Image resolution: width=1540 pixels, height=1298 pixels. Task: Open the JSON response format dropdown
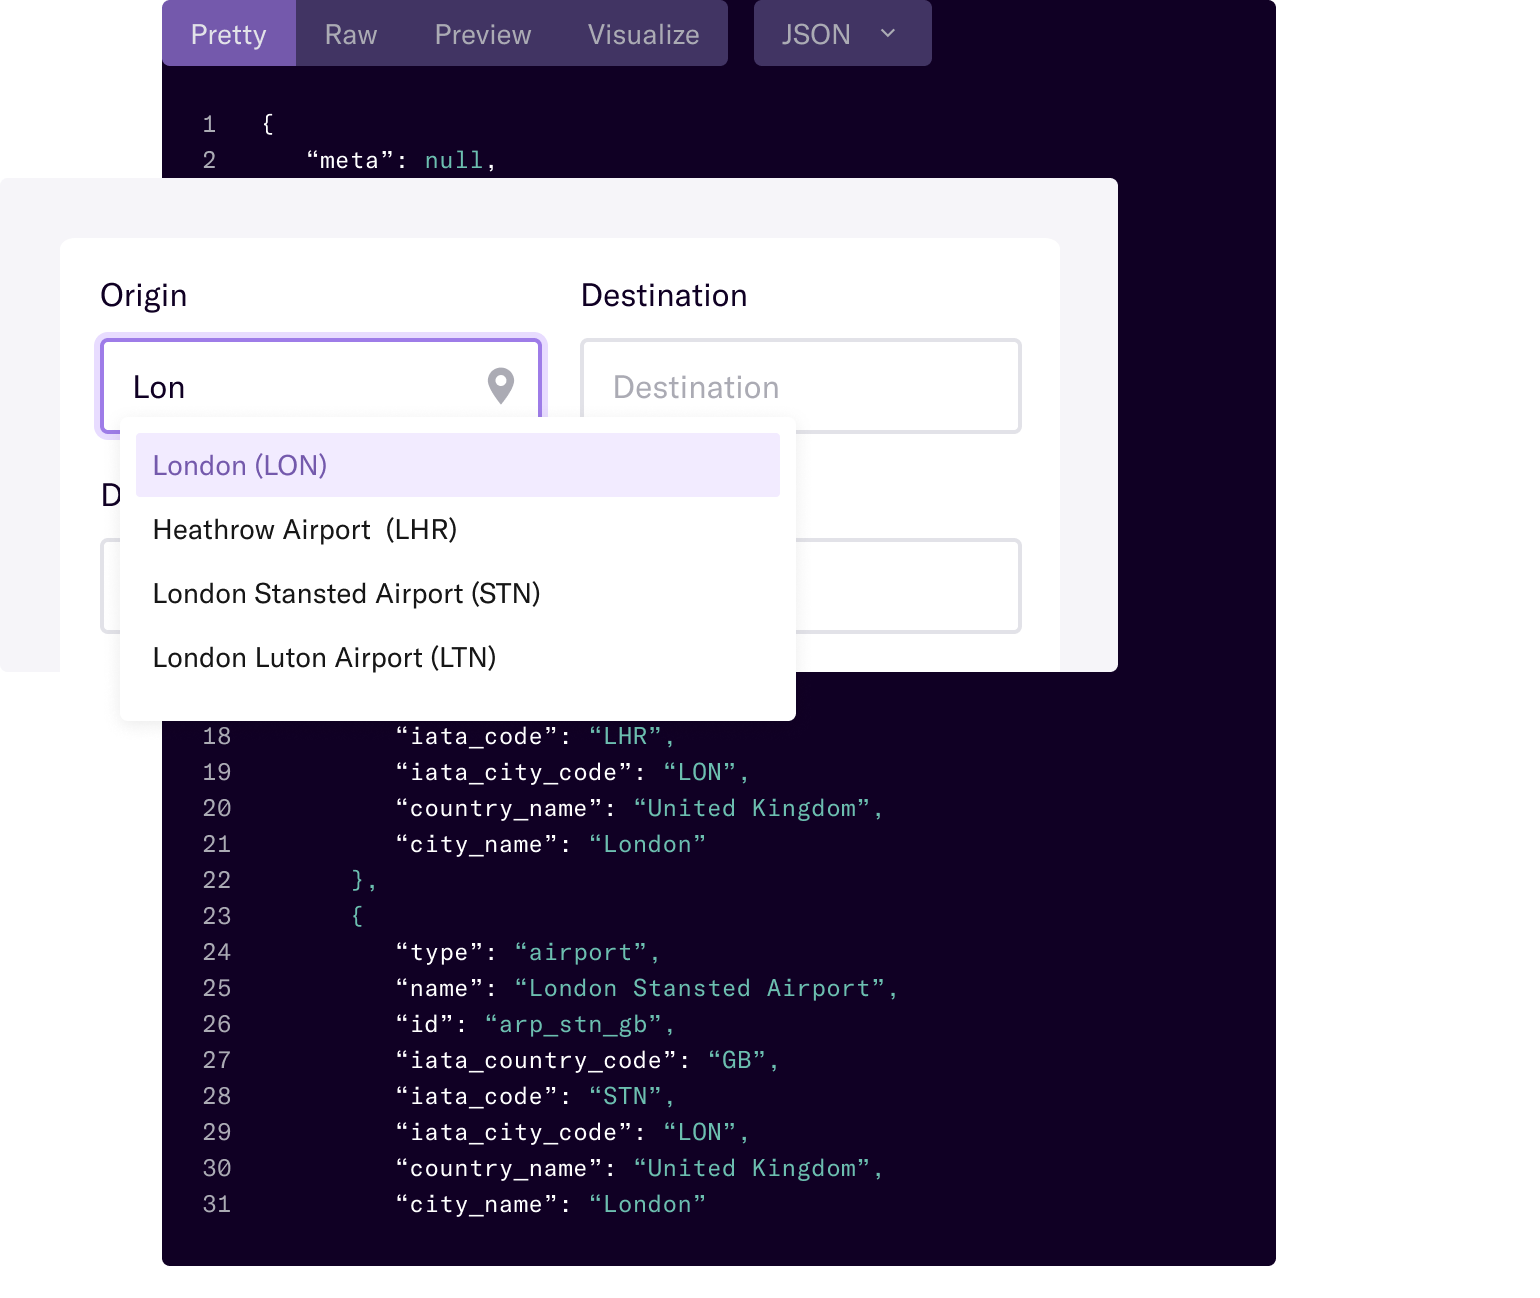(841, 33)
